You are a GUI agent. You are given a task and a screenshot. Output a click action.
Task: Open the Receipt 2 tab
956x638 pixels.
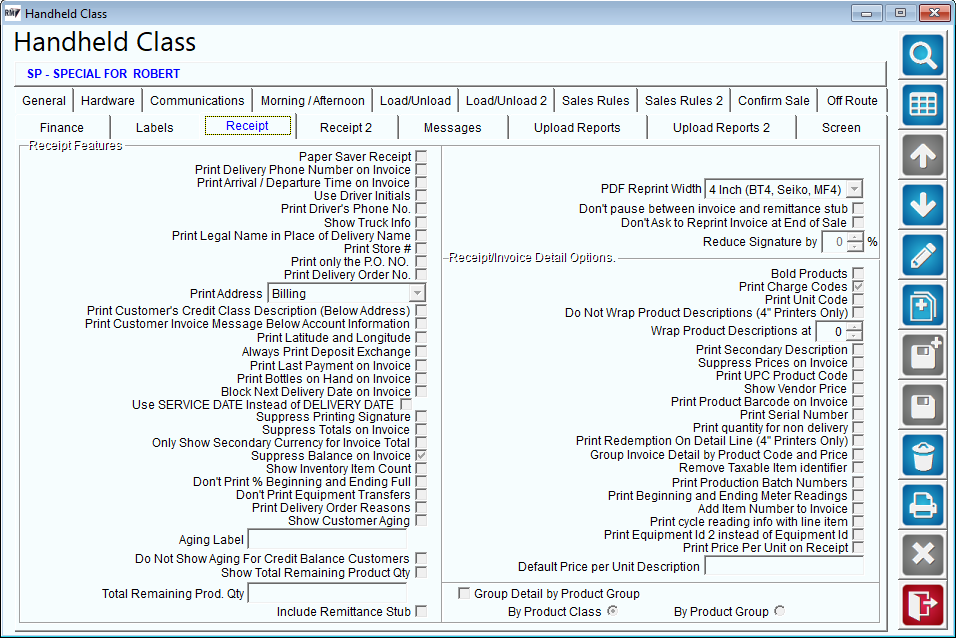346,127
